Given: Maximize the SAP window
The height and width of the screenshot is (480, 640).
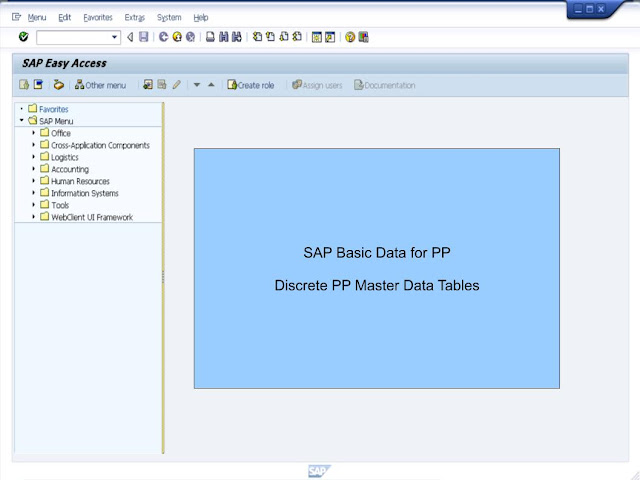Looking at the screenshot, I should [x=589, y=9].
